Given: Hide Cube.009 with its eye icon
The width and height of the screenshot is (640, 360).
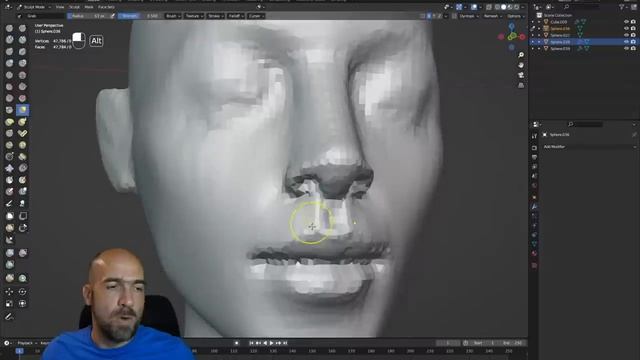Looking at the screenshot, I should (626, 22).
